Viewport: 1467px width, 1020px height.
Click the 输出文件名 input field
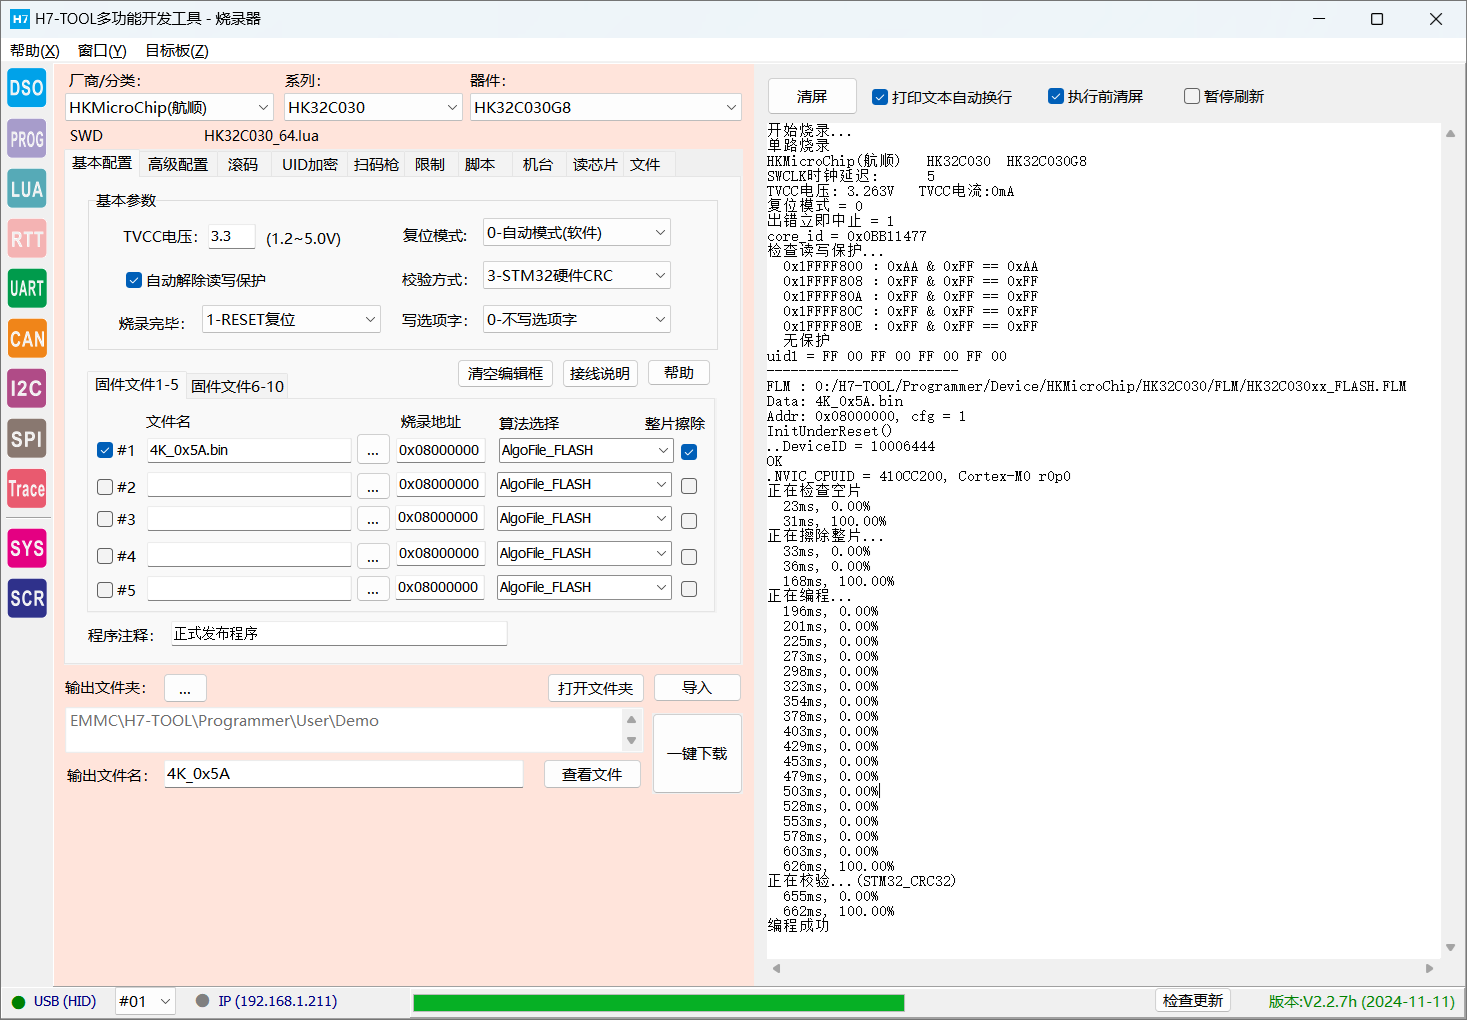343,774
